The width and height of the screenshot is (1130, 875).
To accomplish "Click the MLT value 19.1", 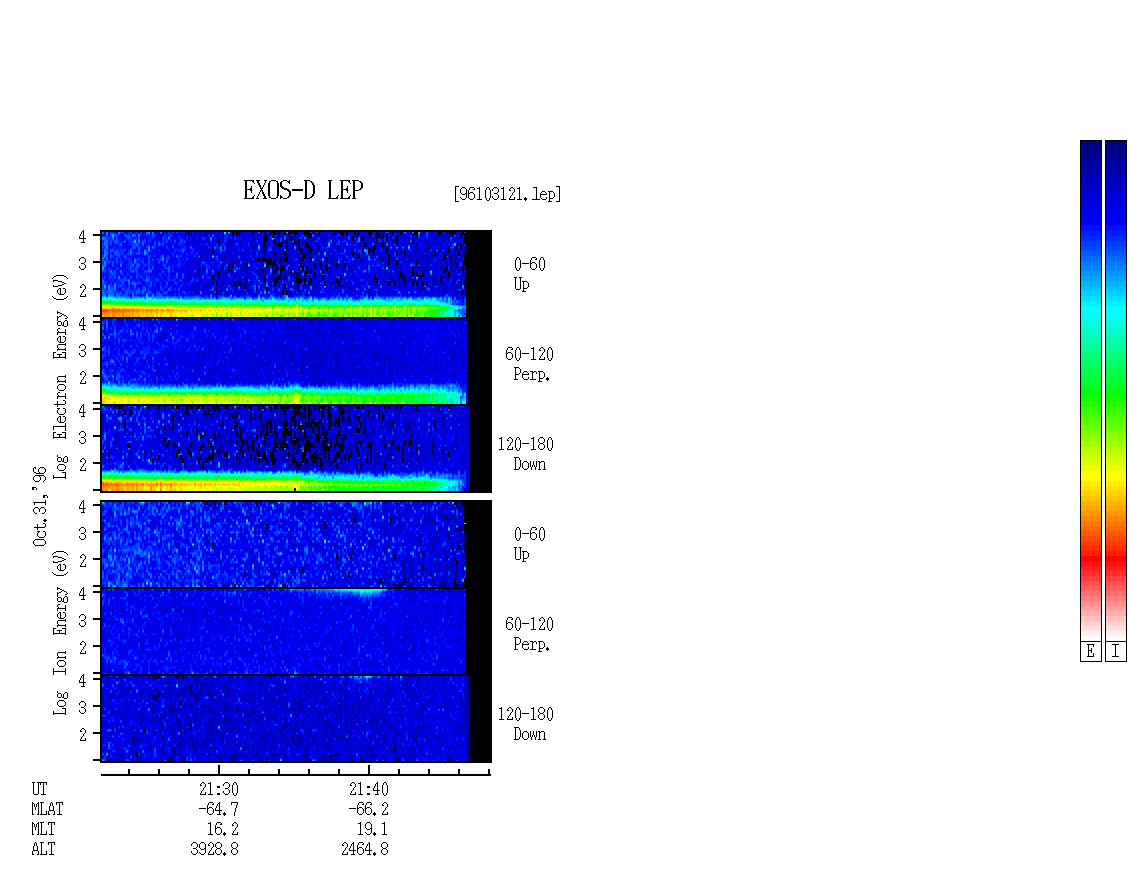I will [373, 830].
